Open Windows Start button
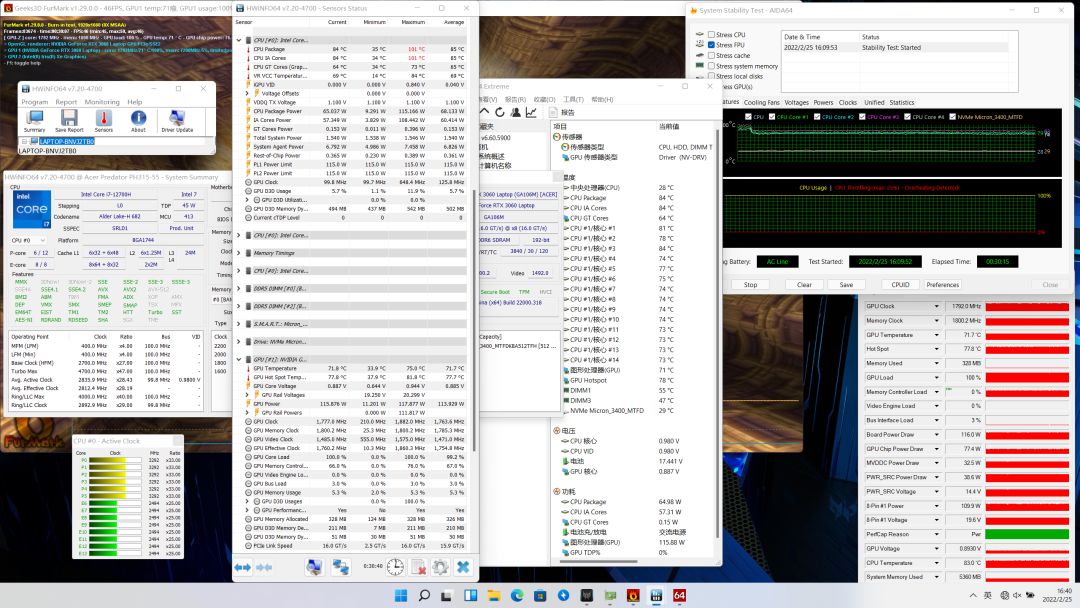This screenshot has width=1080, height=608. pos(401,596)
